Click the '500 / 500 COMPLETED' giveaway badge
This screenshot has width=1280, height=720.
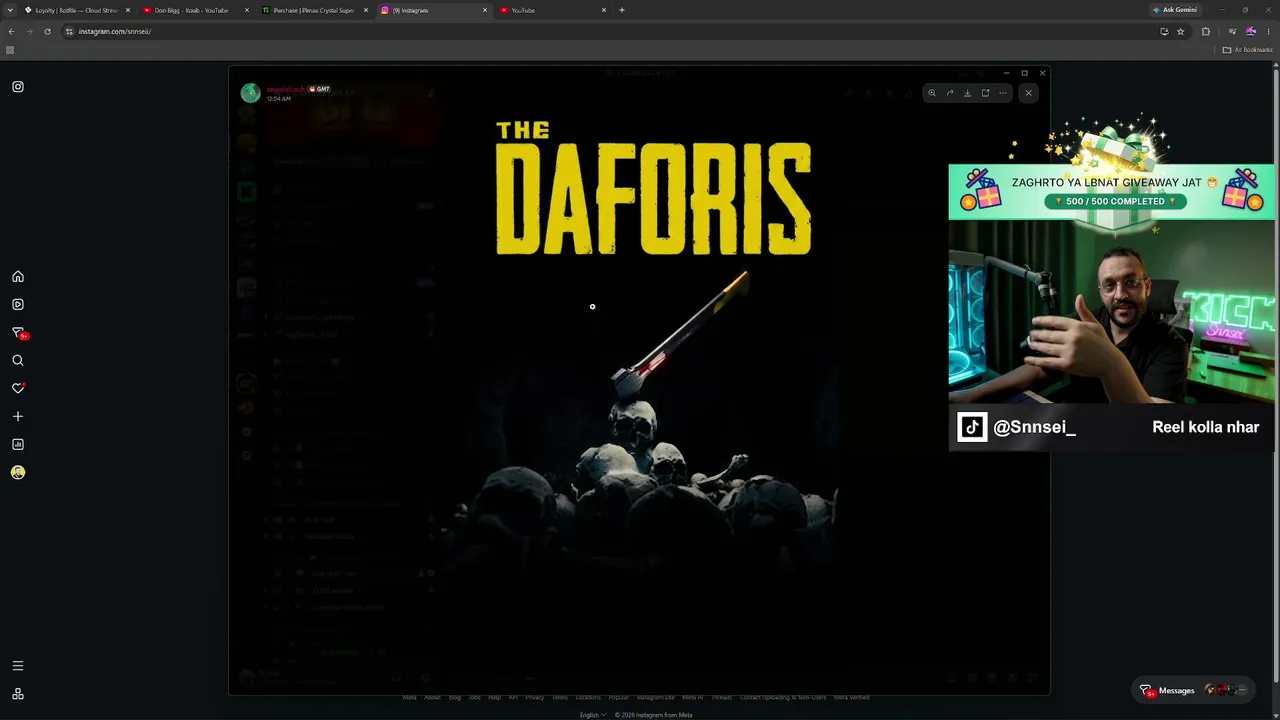[1115, 201]
